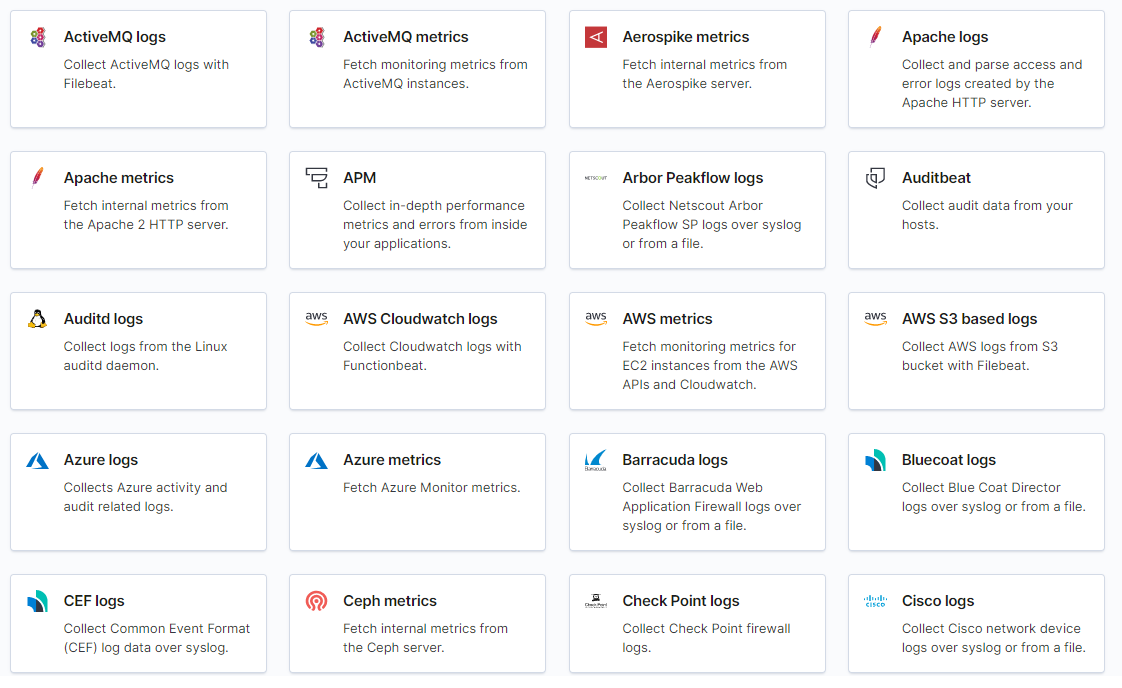
Task: Open the AWS S3 based logs title
Action: 969,319
